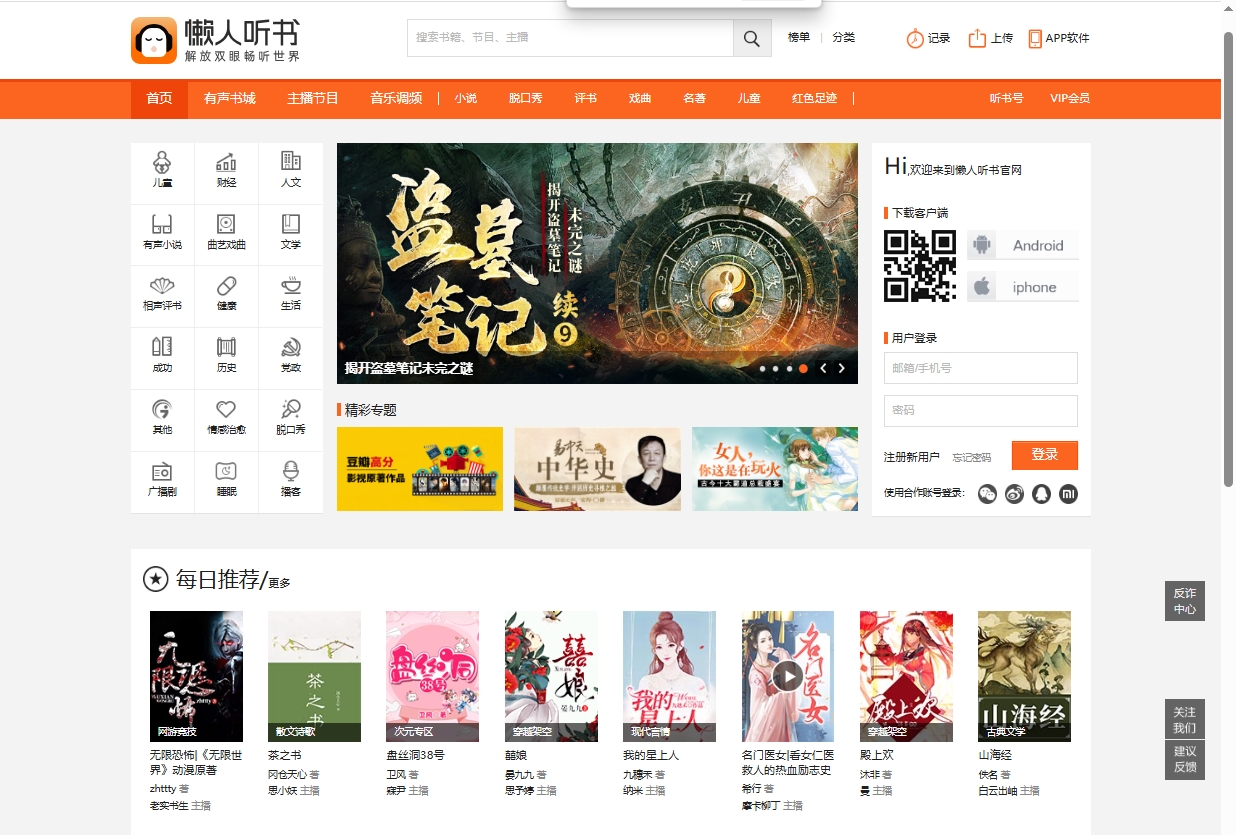Log in with Weibo icon

pos(1014,494)
